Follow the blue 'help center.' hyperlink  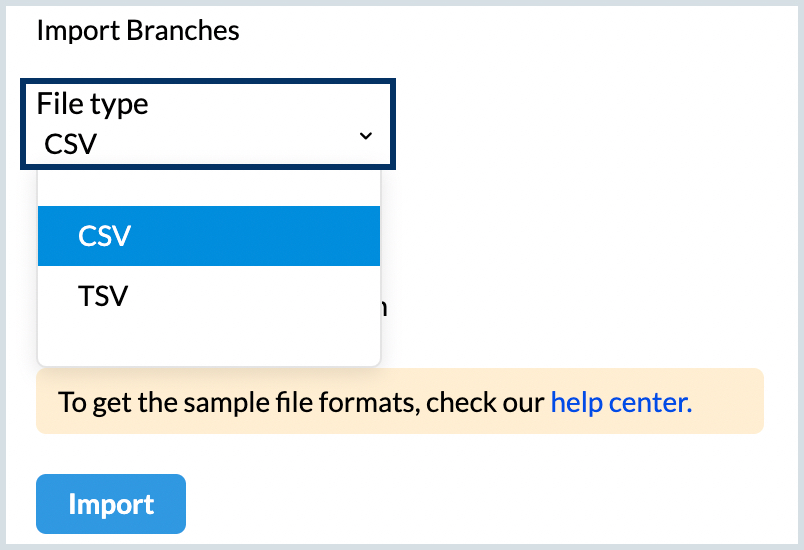pyautogui.click(x=621, y=403)
